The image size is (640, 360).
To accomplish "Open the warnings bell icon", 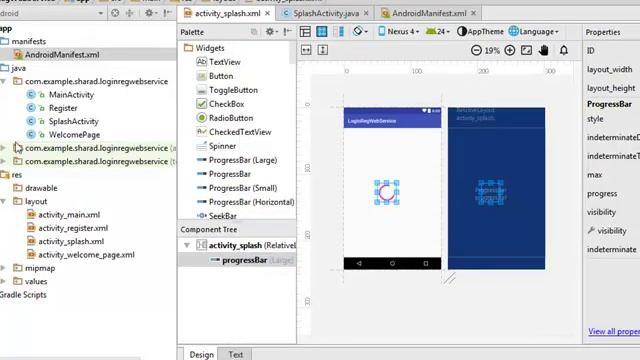I will click(x=564, y=50).
